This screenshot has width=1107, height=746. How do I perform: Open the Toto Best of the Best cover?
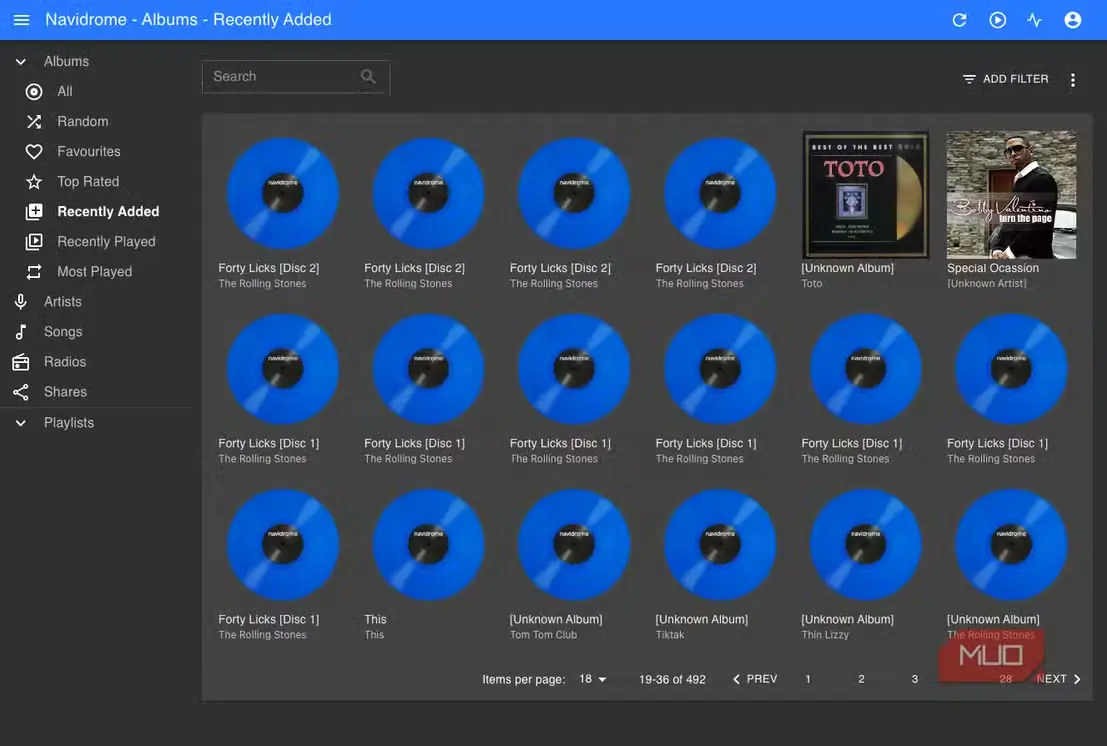[x=865, y=195]
